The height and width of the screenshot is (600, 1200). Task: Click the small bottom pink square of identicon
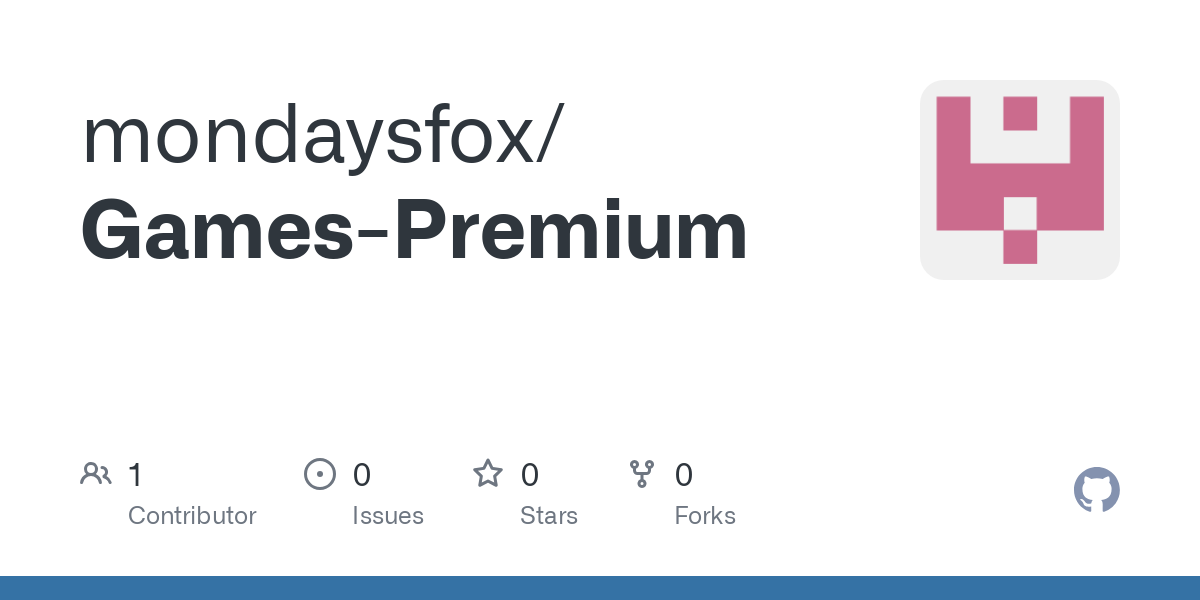click(1020, 247)
